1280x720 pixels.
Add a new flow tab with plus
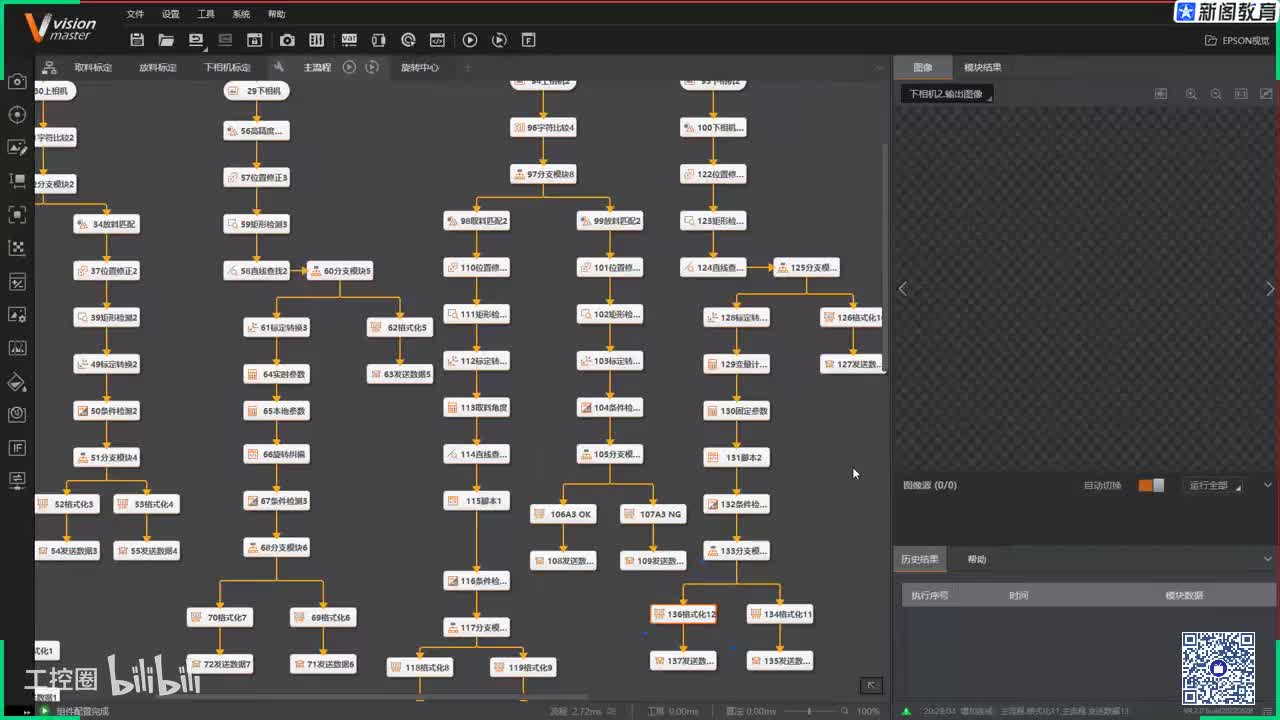coord(467,67)
